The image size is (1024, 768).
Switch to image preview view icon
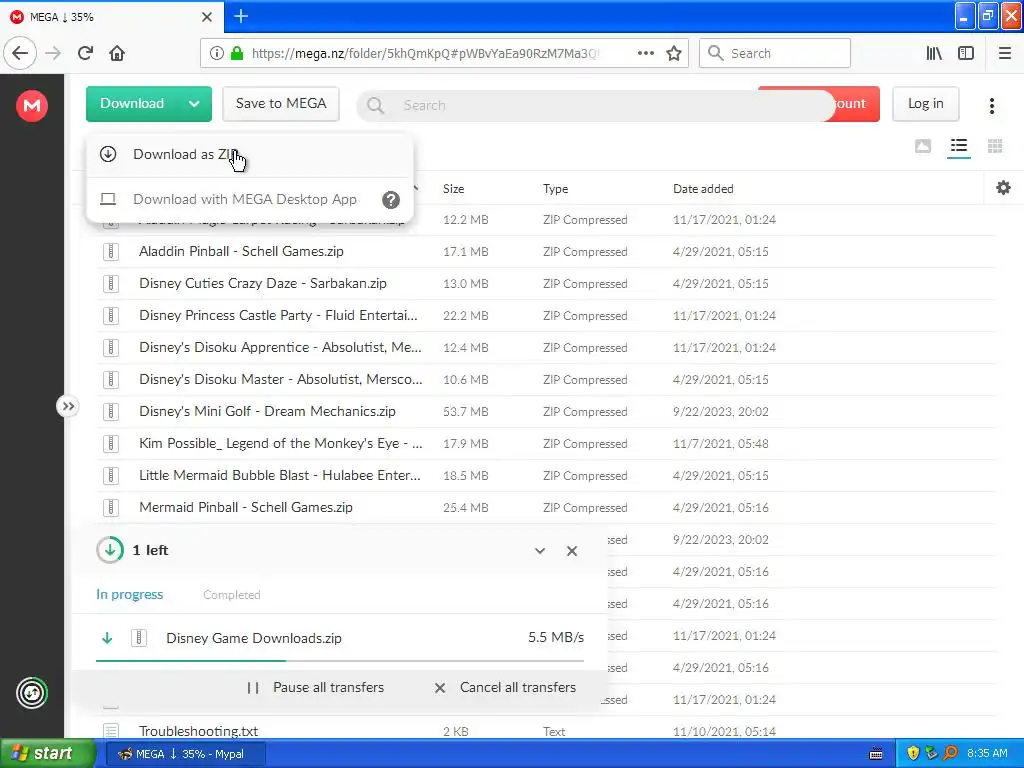point(923,146)
